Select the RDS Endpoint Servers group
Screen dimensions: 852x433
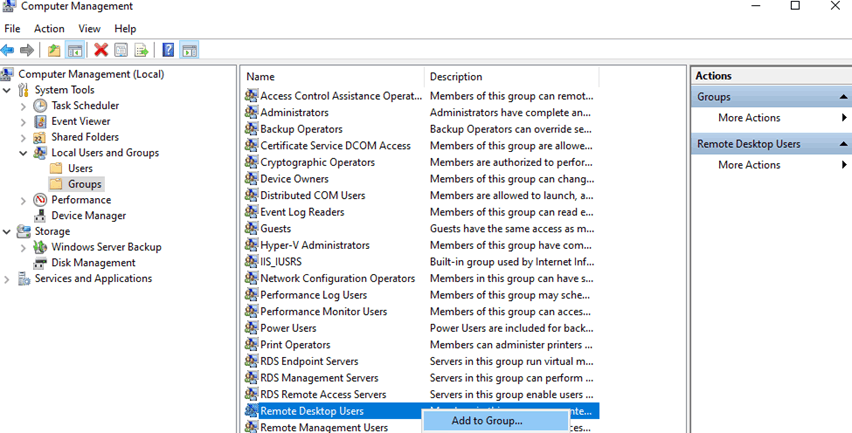[x=309, y=361]
